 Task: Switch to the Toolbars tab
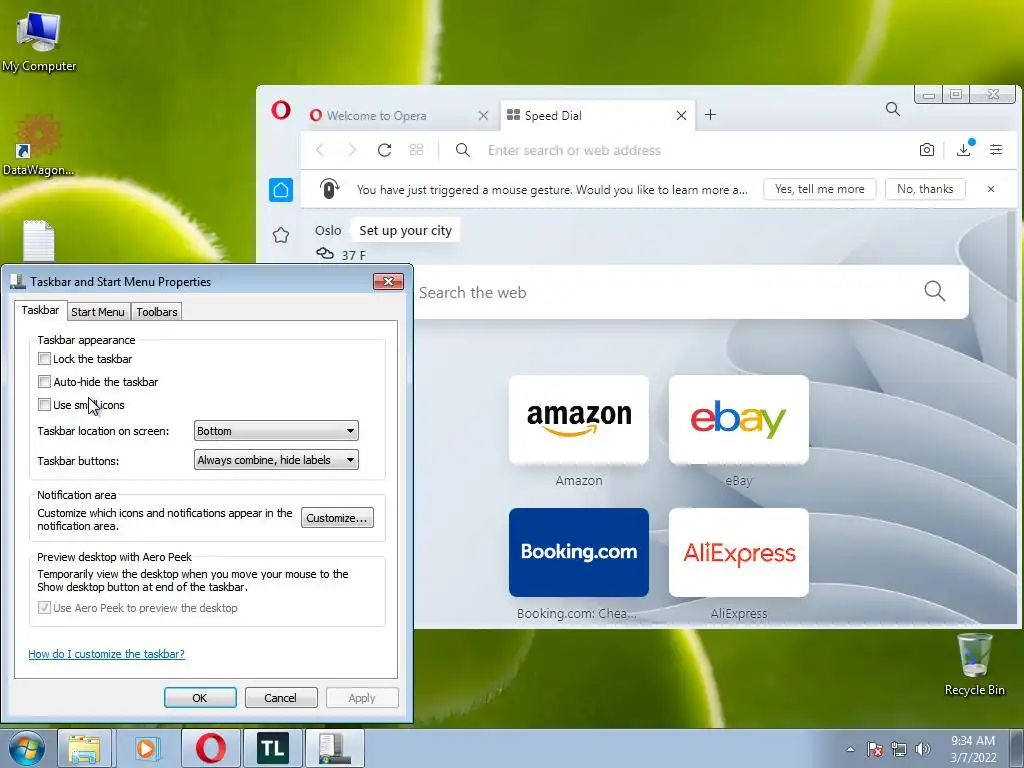157,312
